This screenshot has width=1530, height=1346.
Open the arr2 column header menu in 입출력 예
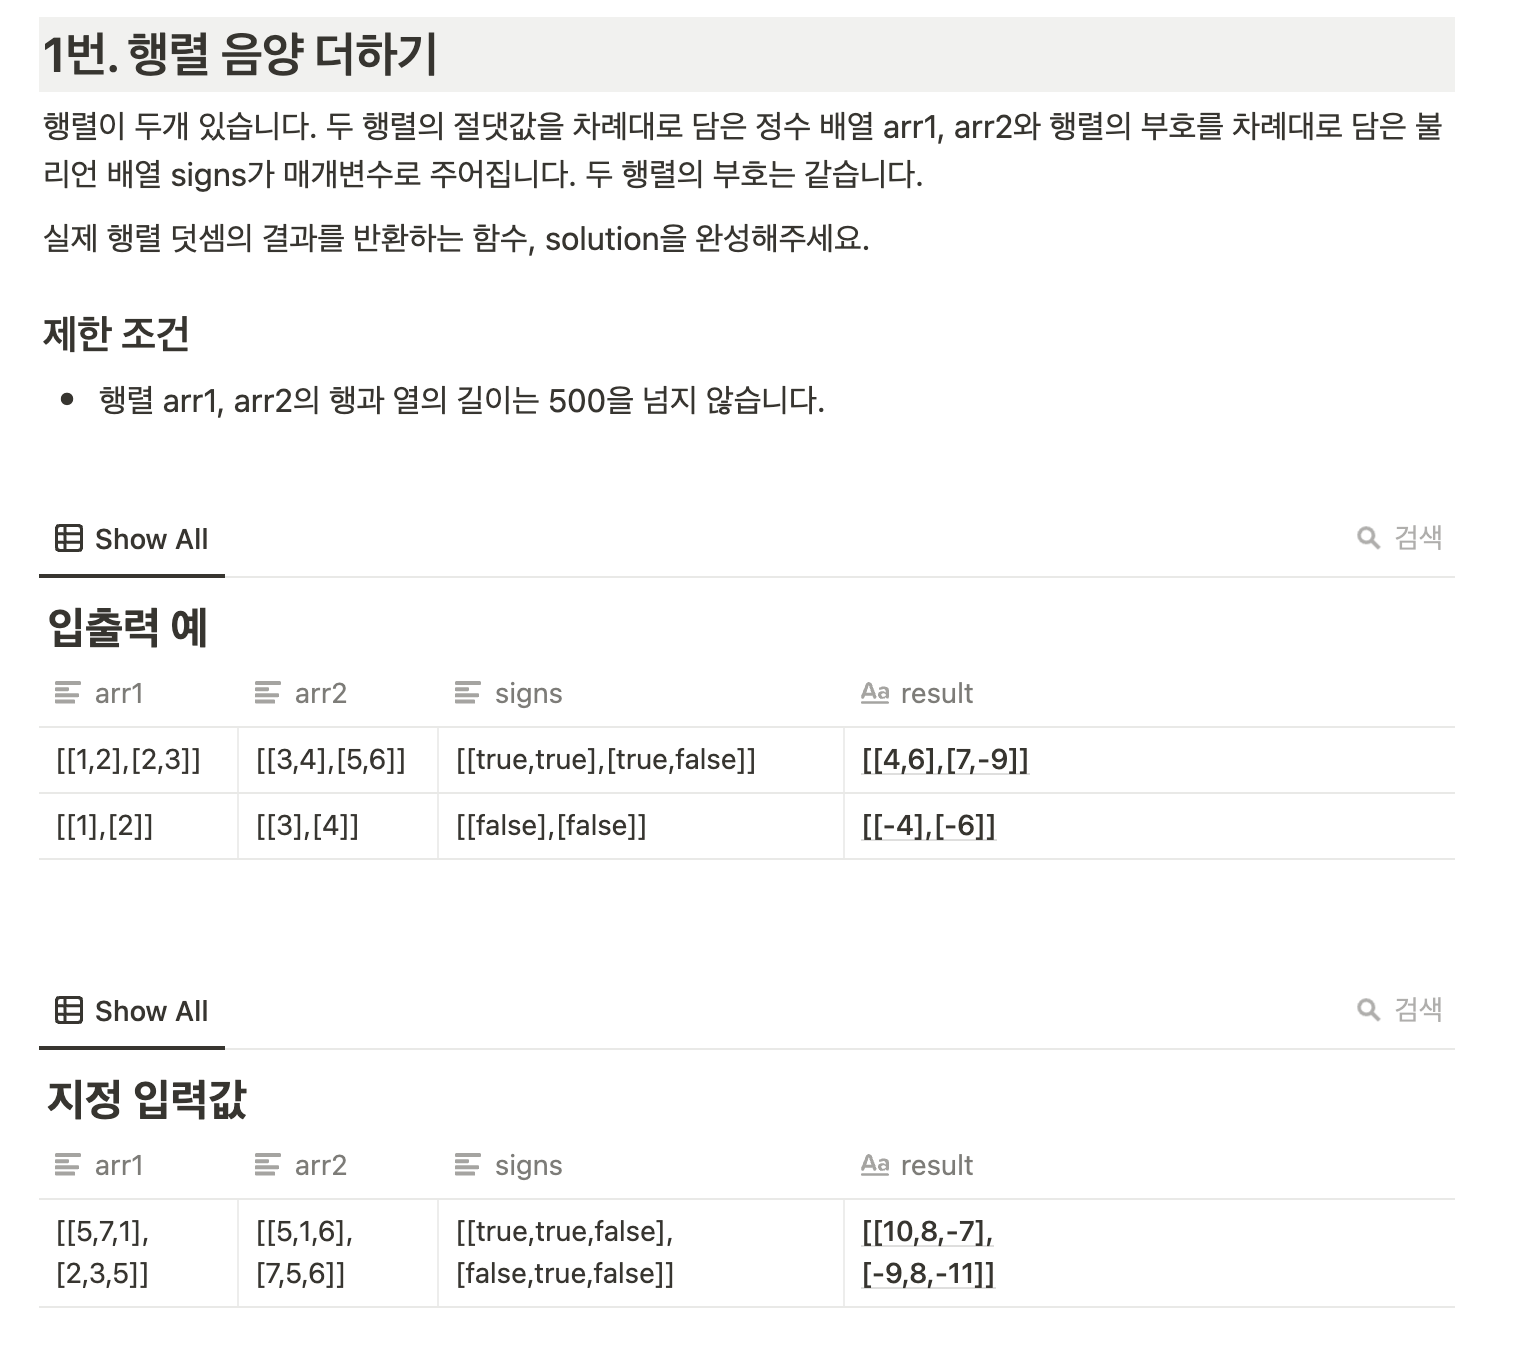(338, 693)
